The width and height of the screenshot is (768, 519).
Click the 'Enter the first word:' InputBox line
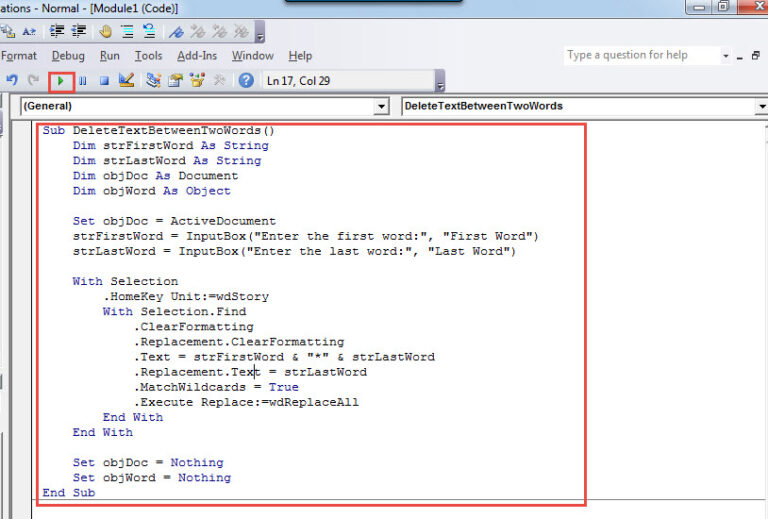(x=306, y=236)
